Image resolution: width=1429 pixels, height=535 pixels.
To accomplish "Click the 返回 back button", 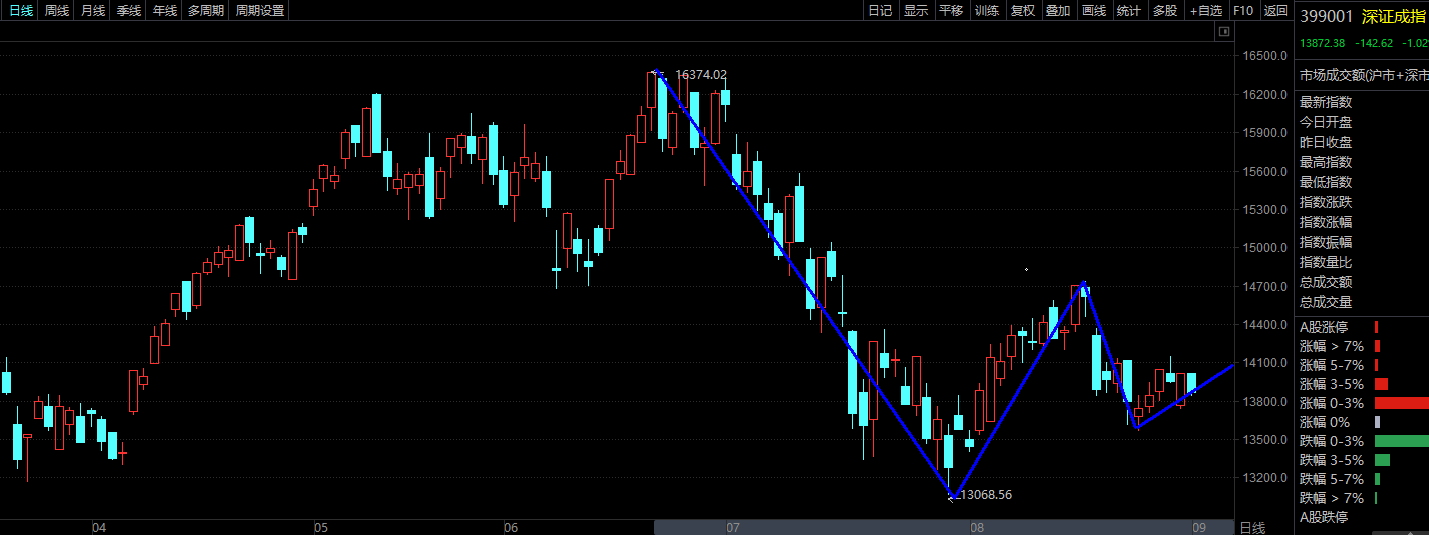I will (1275, 11).
